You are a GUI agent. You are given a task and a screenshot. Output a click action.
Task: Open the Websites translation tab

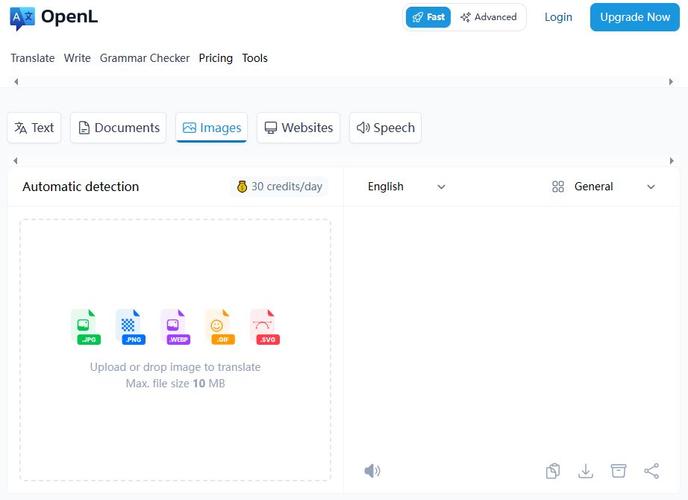[x=298, y=128]
